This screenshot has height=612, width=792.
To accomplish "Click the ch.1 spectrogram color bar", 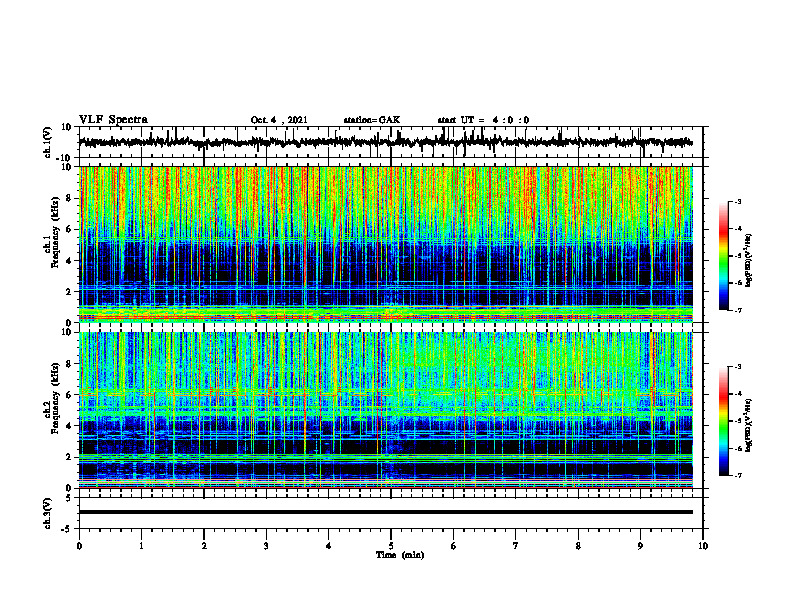I will (x=724, y=256).
